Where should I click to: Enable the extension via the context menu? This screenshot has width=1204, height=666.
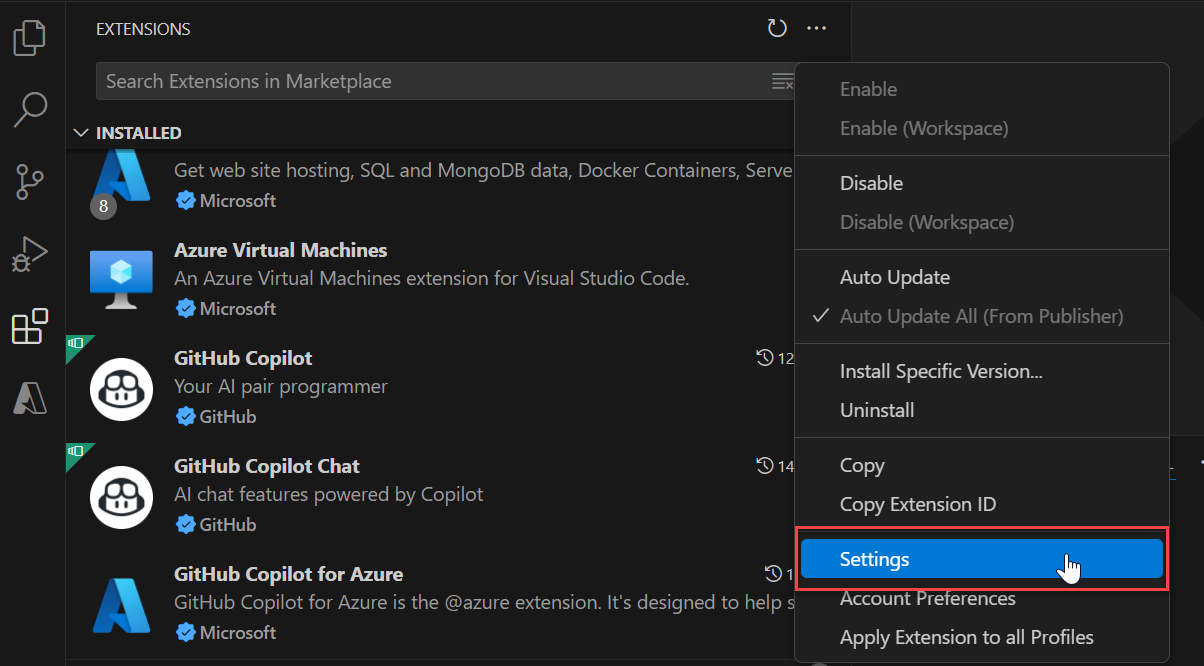coord(868,89)
